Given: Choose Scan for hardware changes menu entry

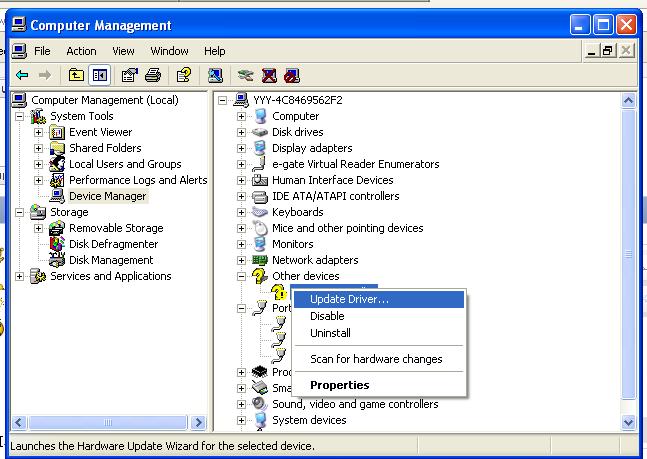Looking at the screenshot, I should coord(379,359).
